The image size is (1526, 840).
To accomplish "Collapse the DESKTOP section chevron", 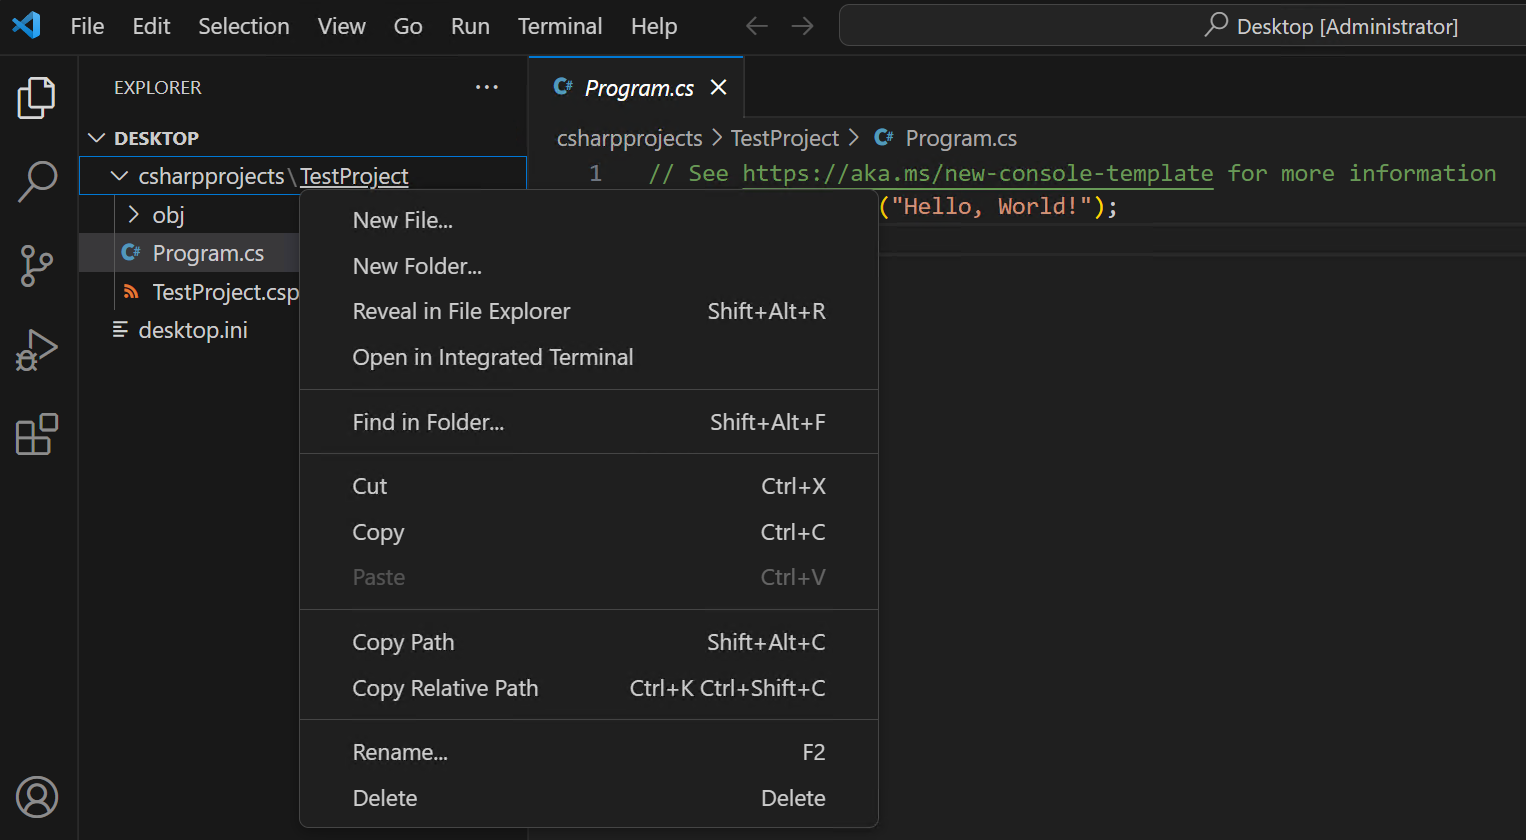I will [96, 137].
